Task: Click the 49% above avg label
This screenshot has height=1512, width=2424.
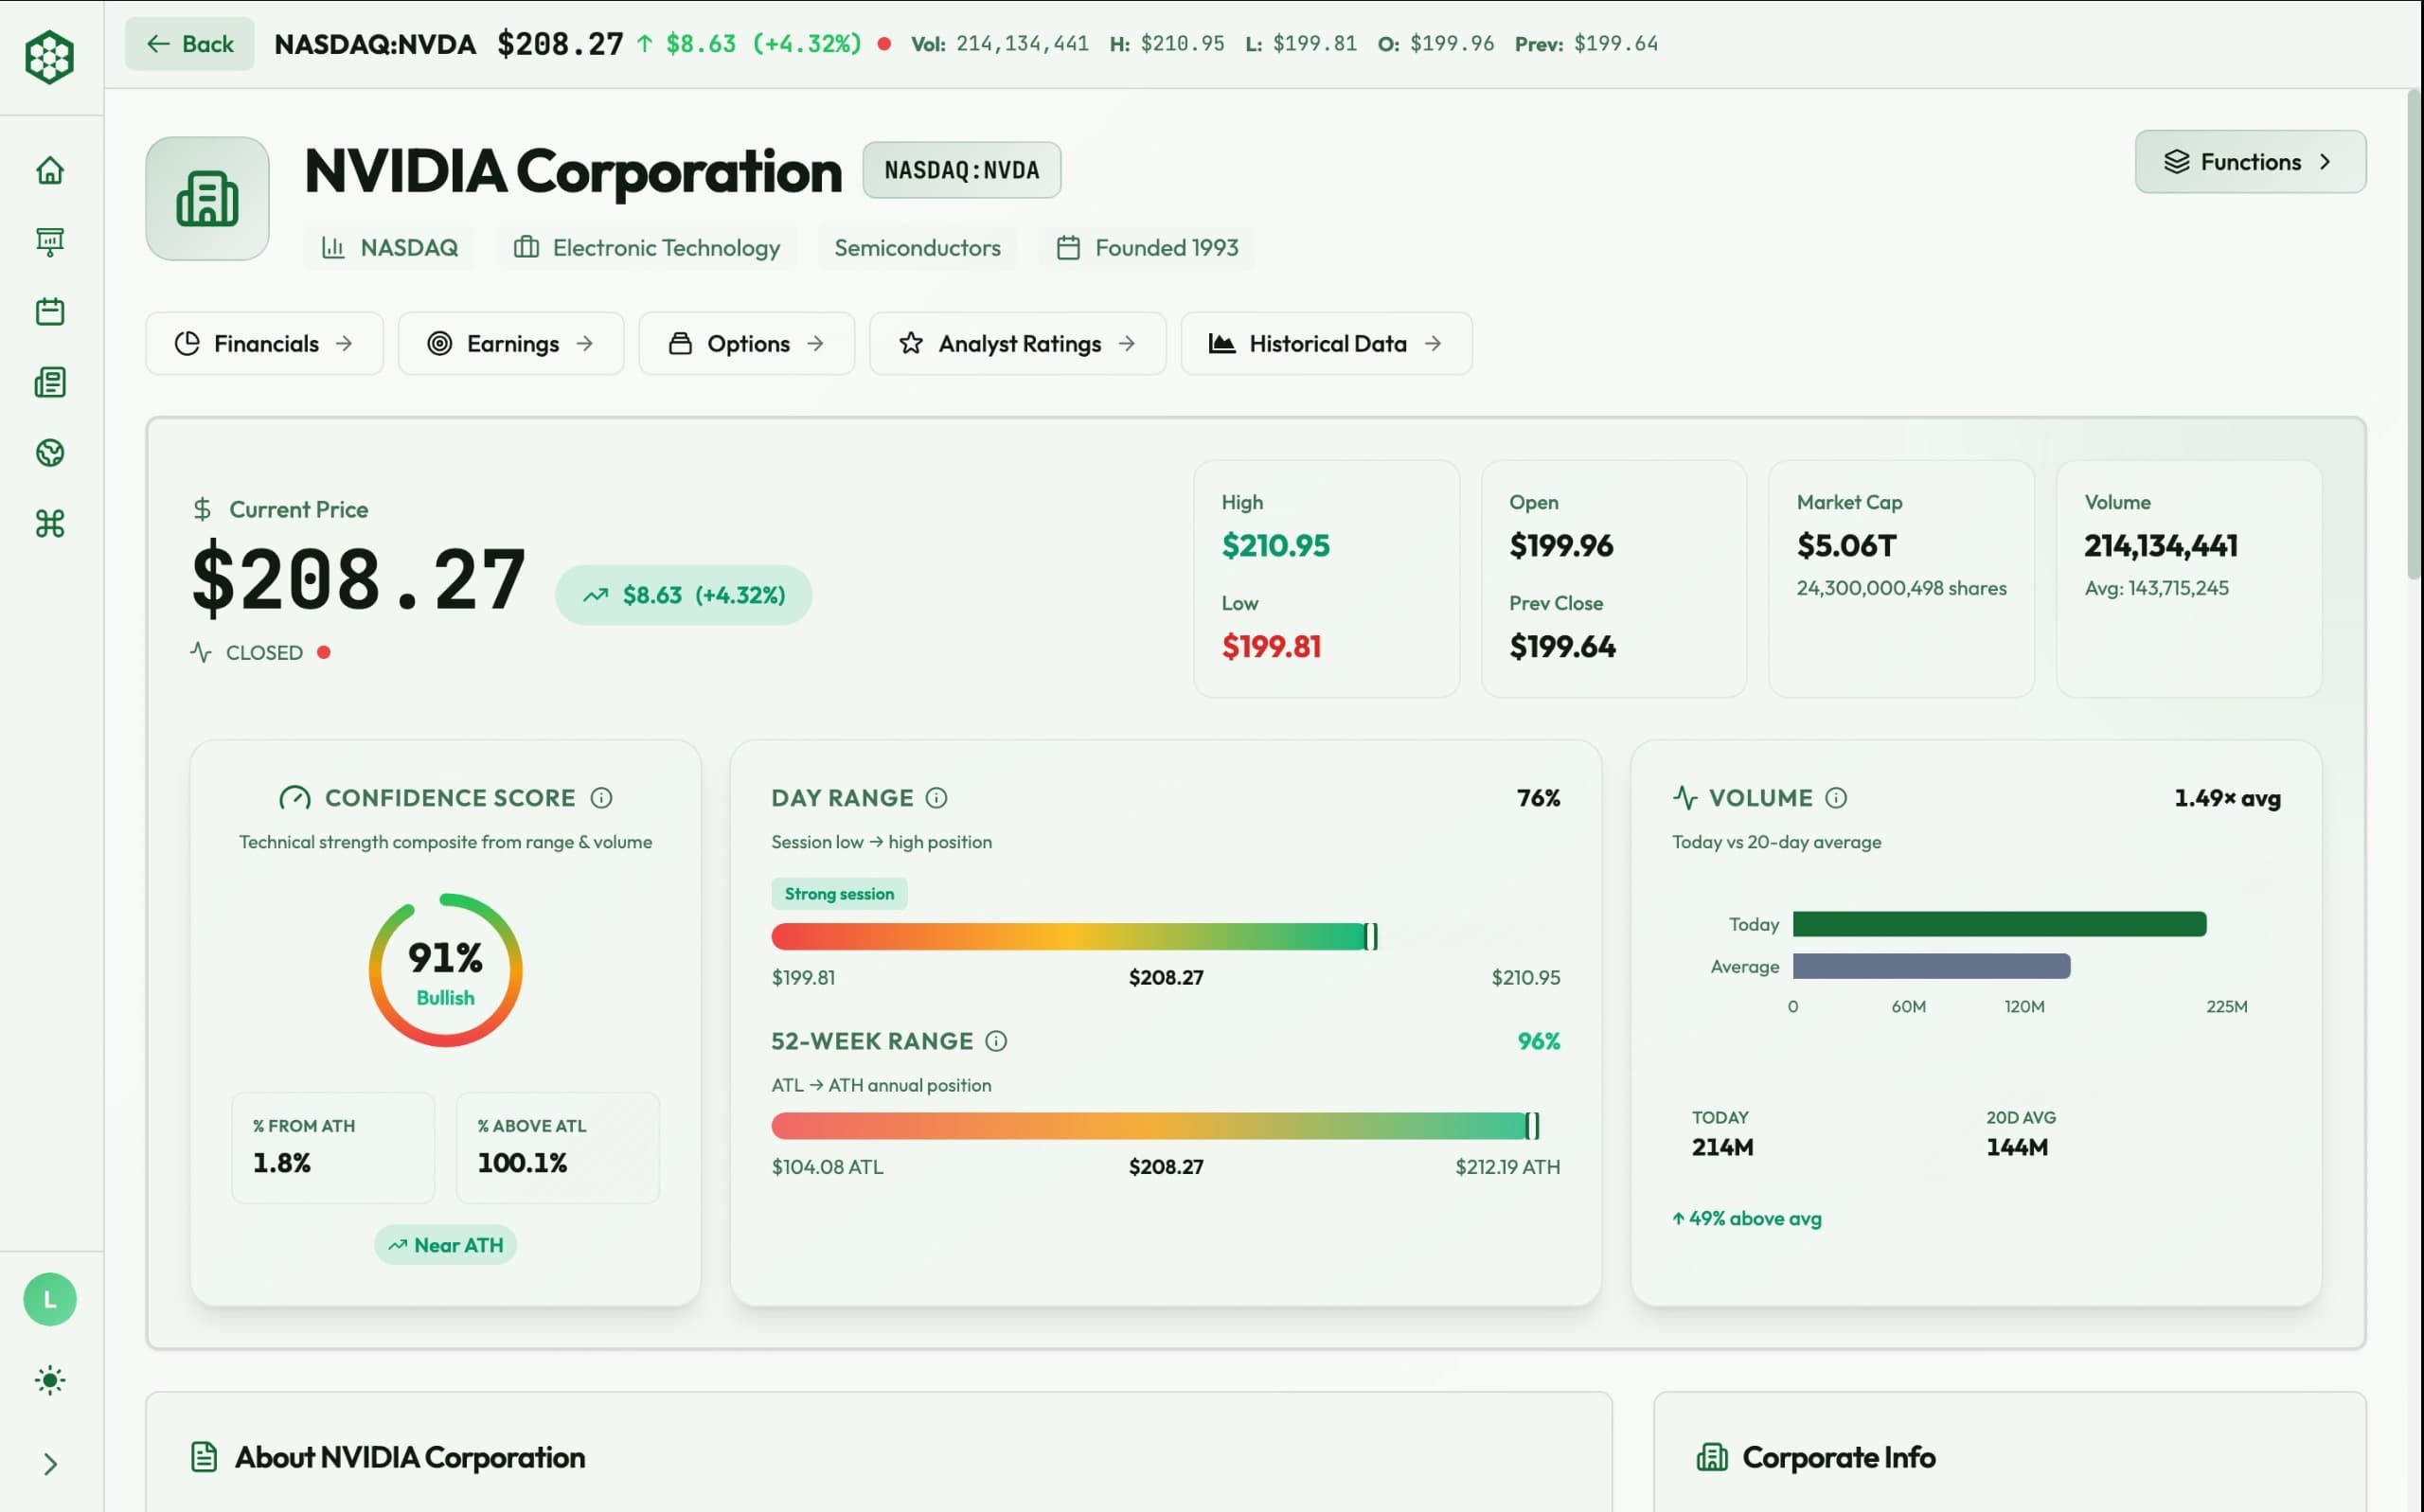Action: click(x=1746, y=1219)
